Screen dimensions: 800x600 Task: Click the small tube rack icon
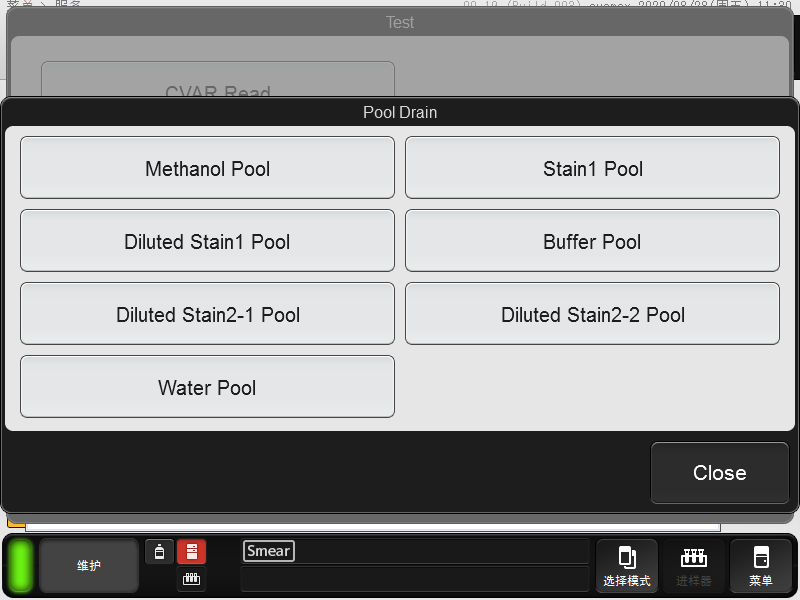[x=191, y=579]
